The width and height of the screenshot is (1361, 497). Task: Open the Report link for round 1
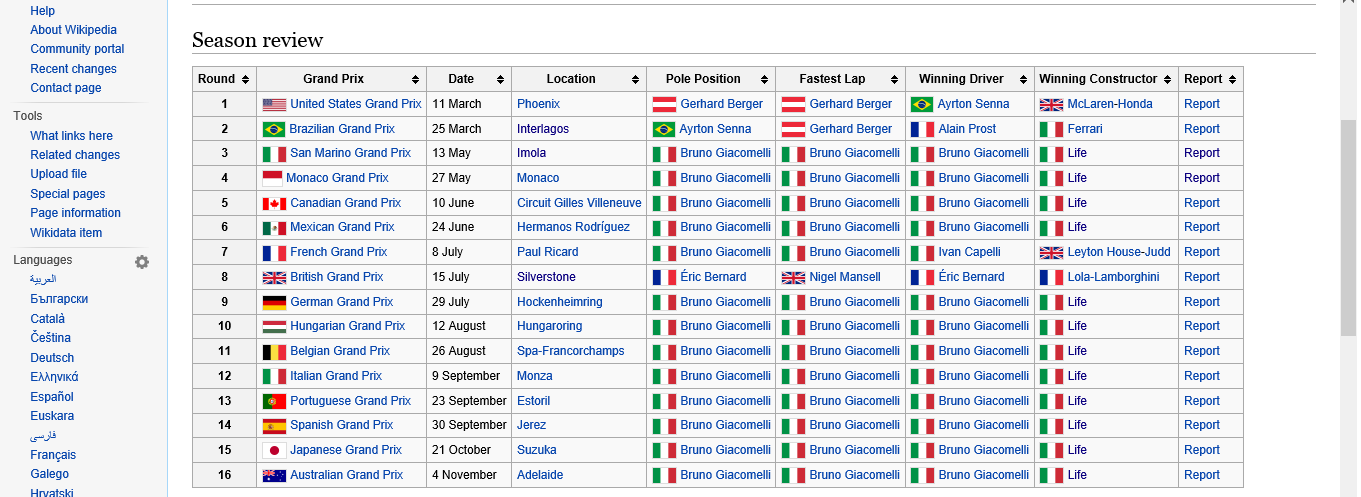point(1202,104)
